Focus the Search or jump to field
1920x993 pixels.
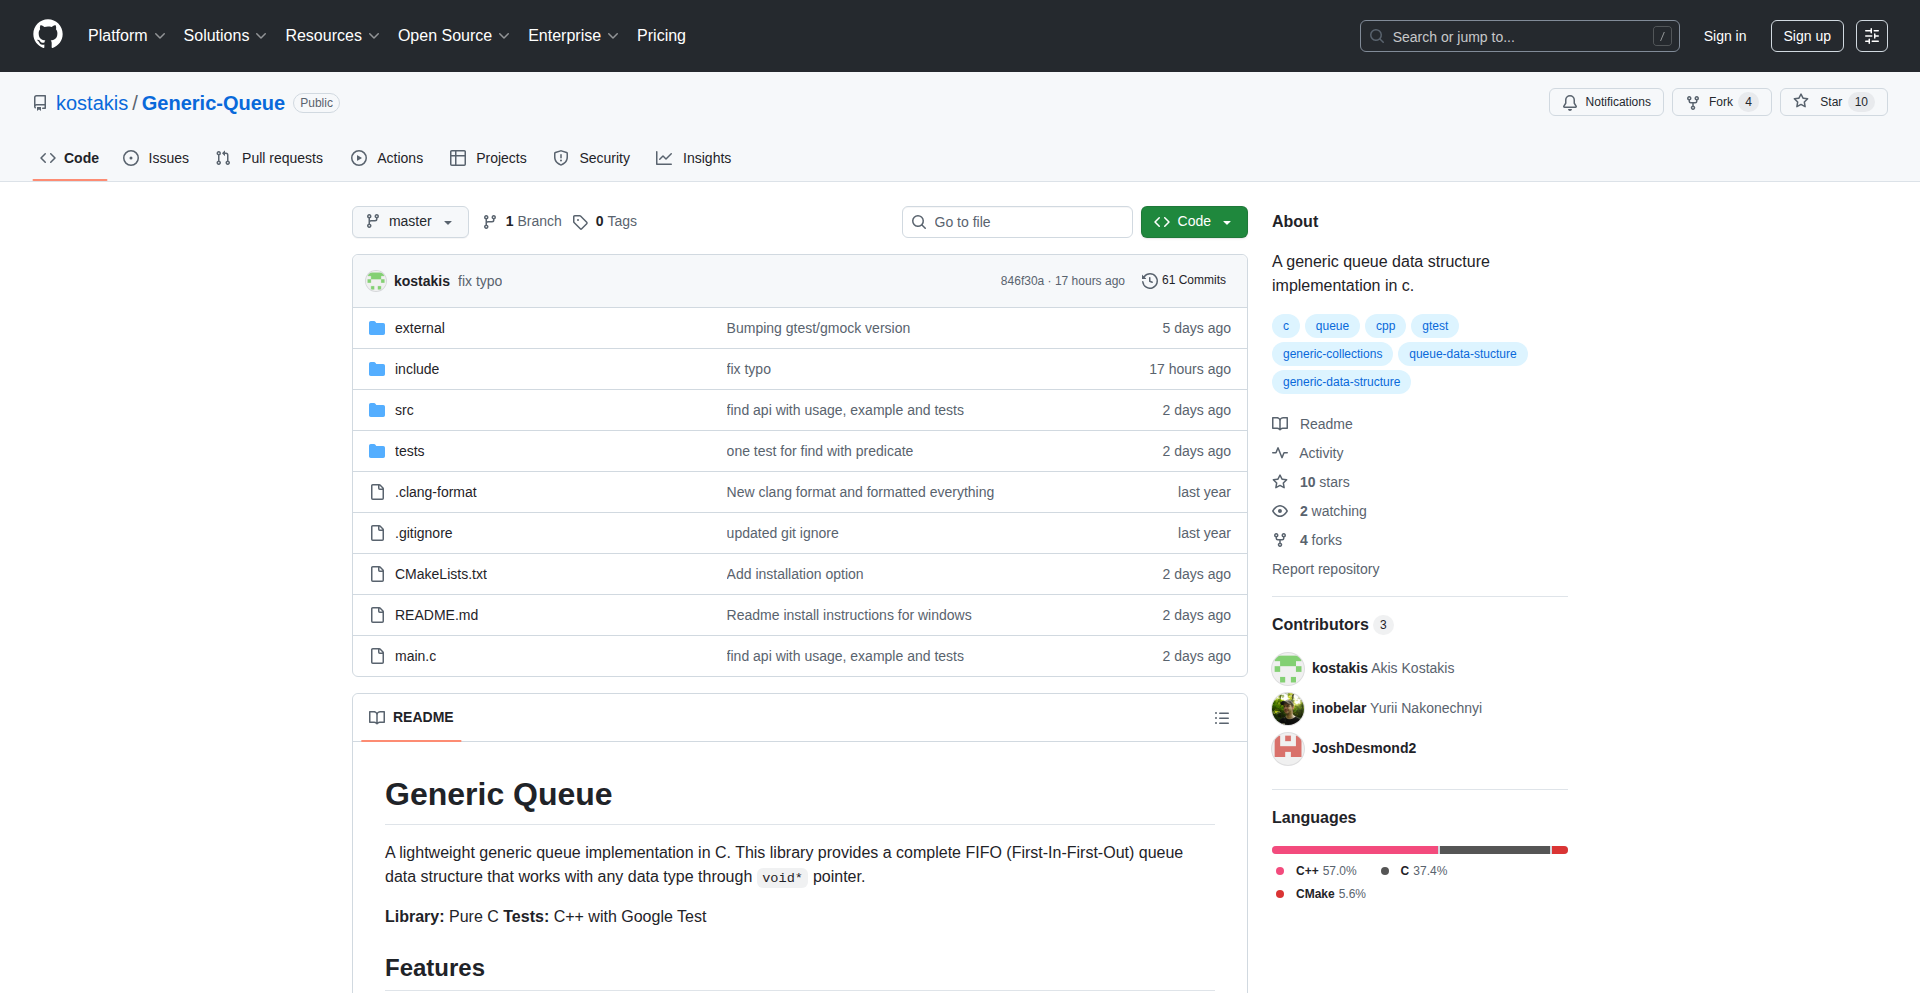point(1520,36)
